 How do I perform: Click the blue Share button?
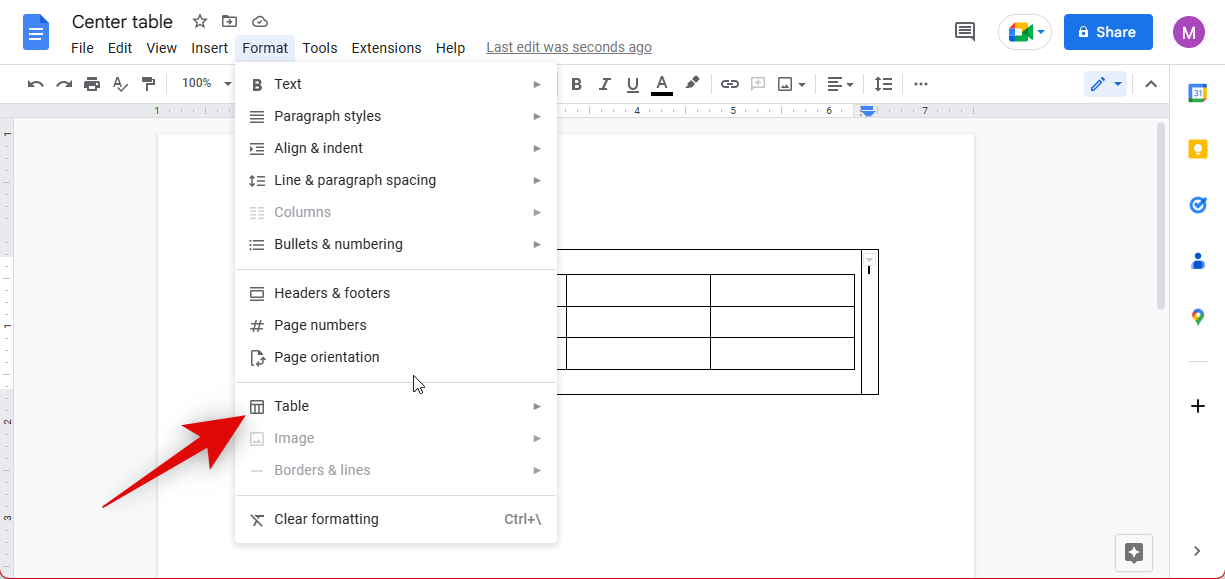1107,32
